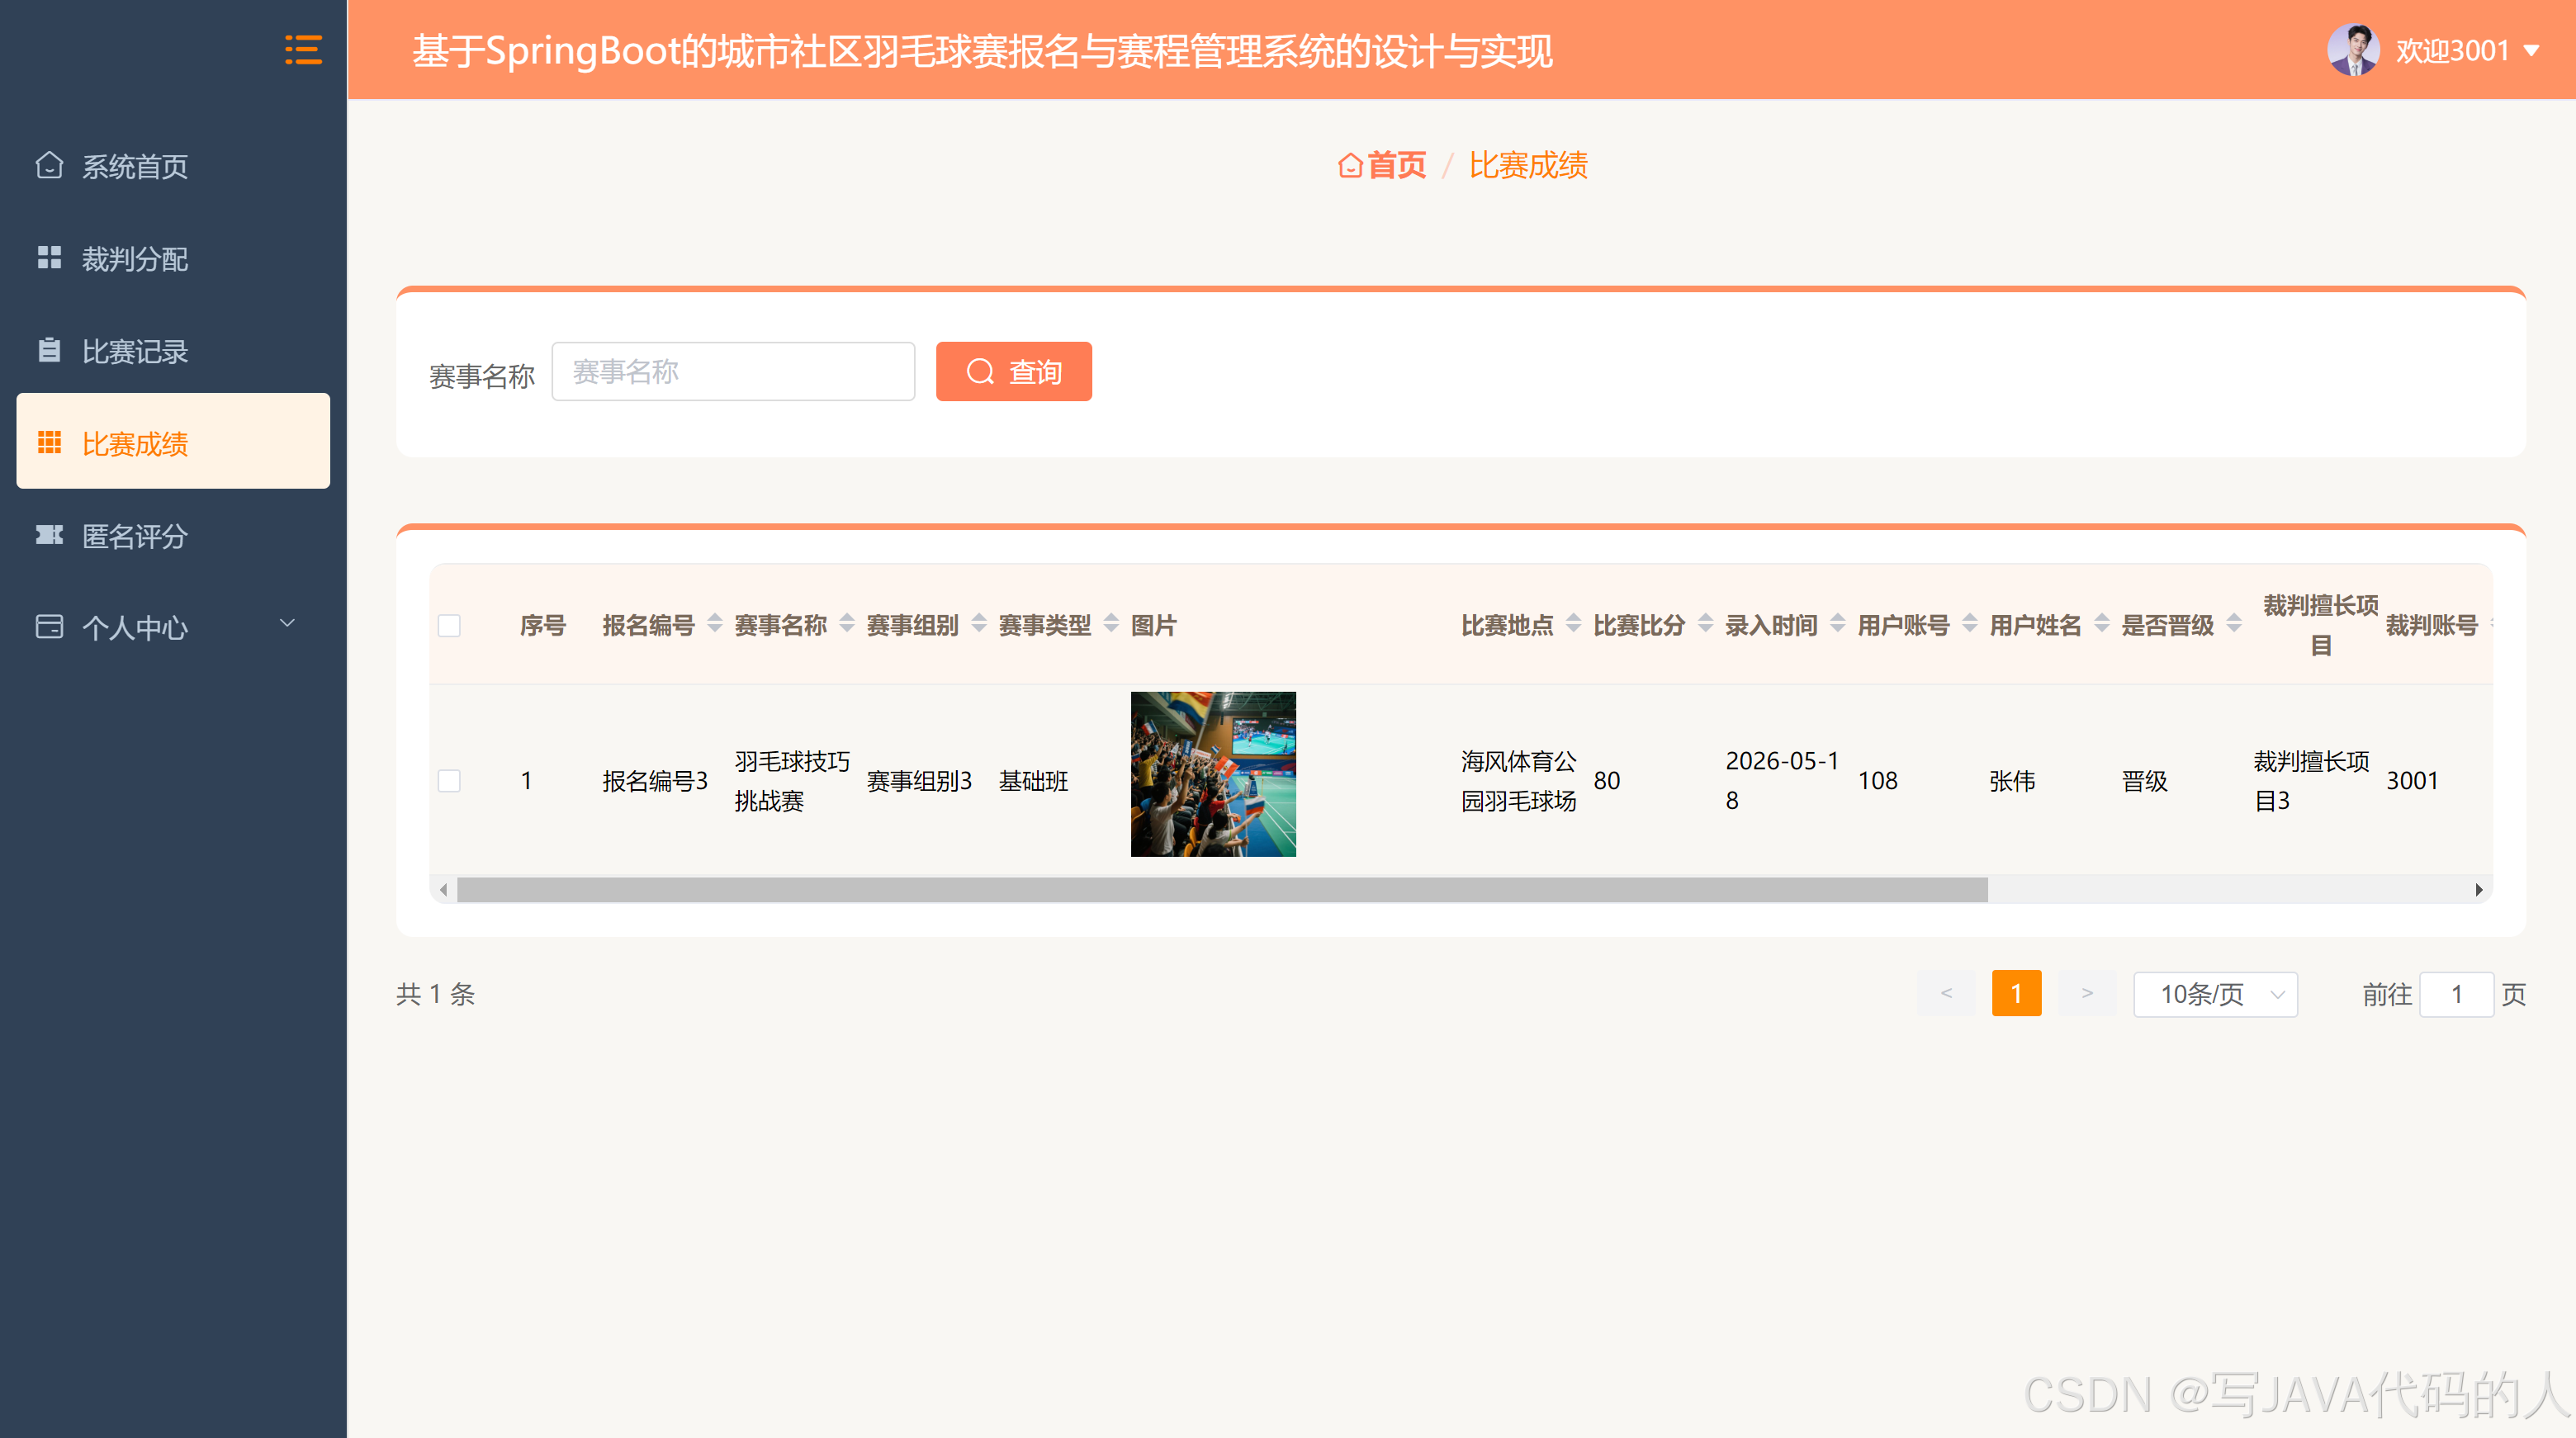This screenshot has width=2576, height=1438.
Task: Click the 序号 column header
Action: (x=543, y=625)
